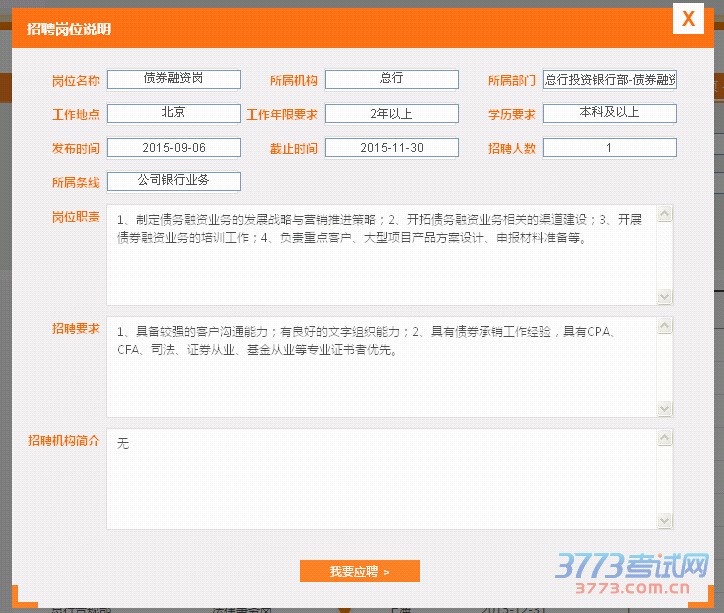Focus the 所属部门 field
The width and height of the screenshot is (724, 613).
(x=610, y=79)
